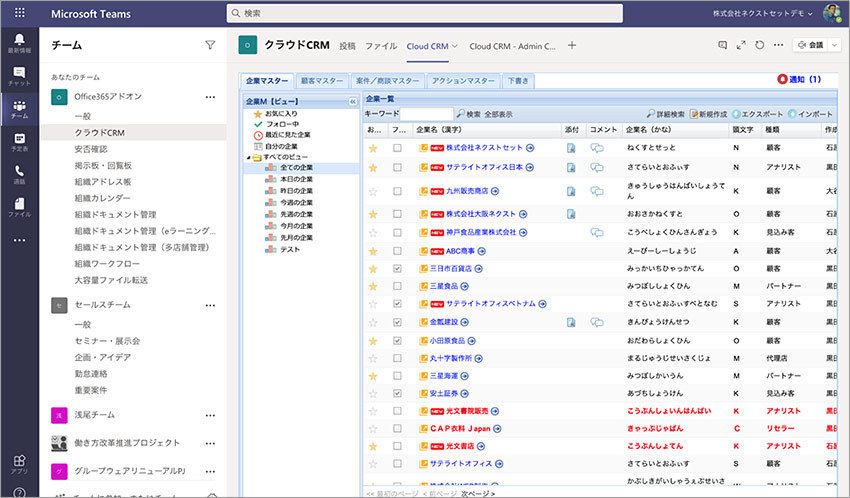Switch to the 顧客マスター tab
This screenshot has width=850, height=498.
pos(322,81)
